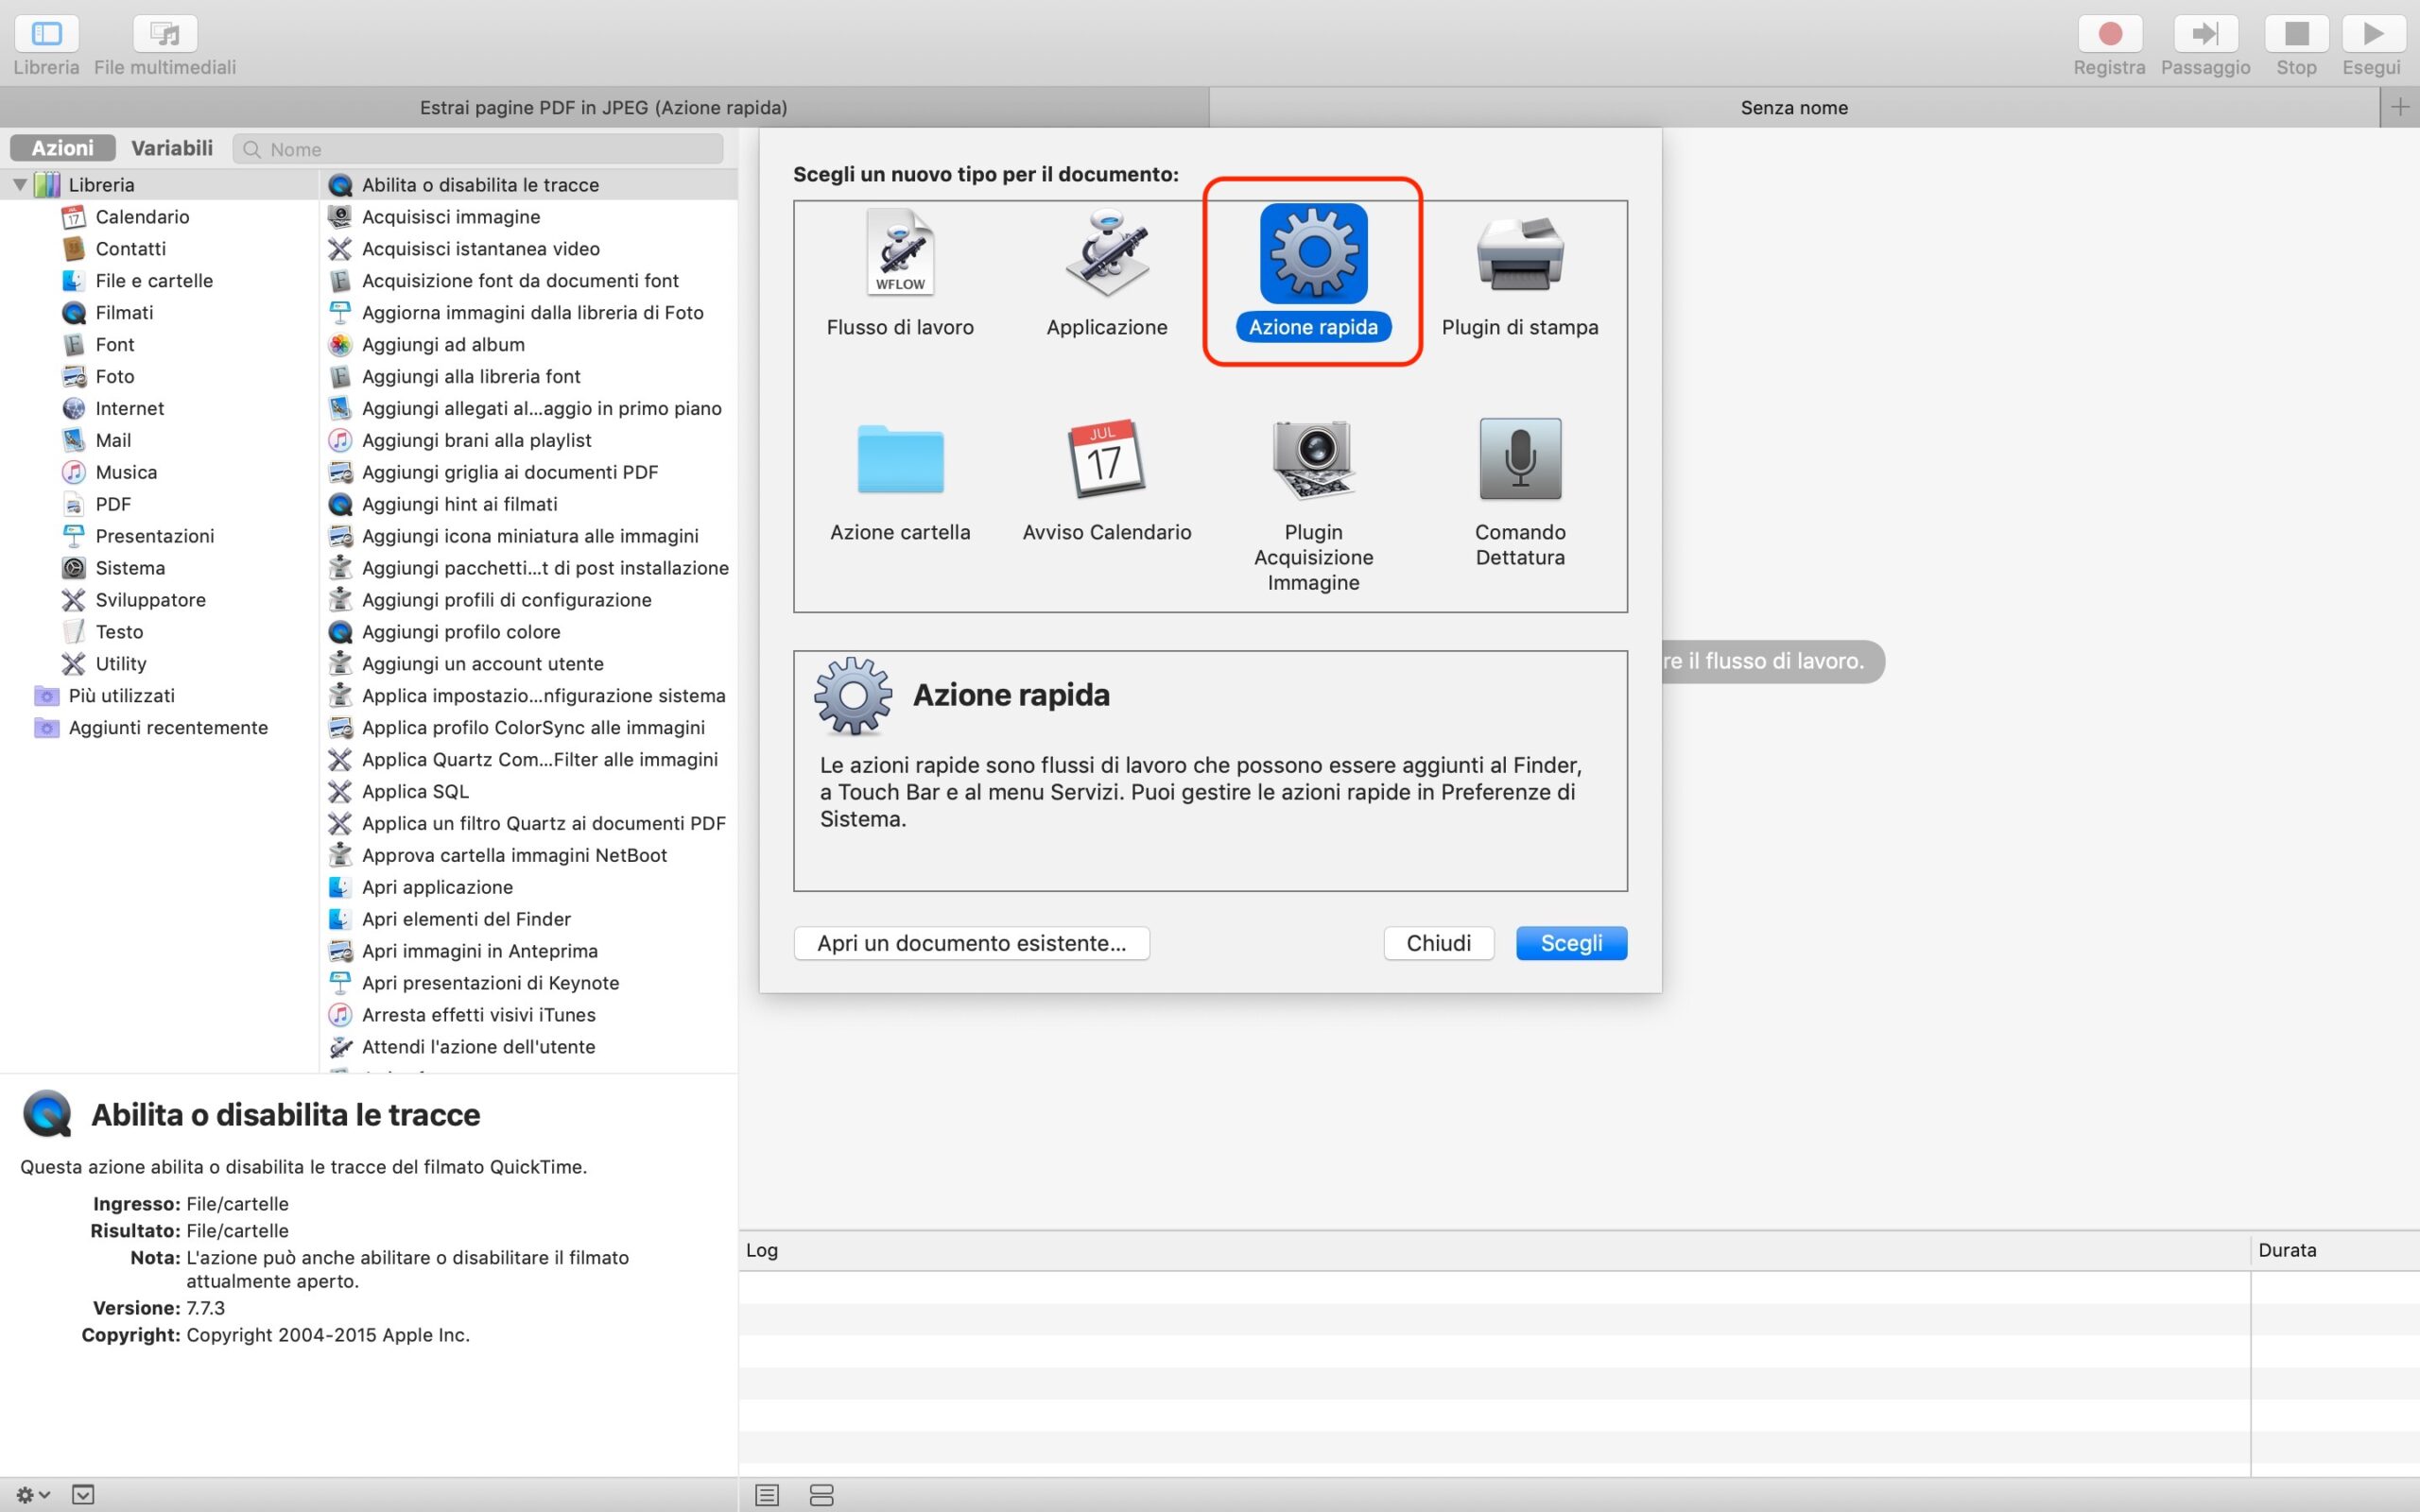Screen dimensions: 2420x1512
Task: Click the Nome search field
Action: [x=480, y=149]
